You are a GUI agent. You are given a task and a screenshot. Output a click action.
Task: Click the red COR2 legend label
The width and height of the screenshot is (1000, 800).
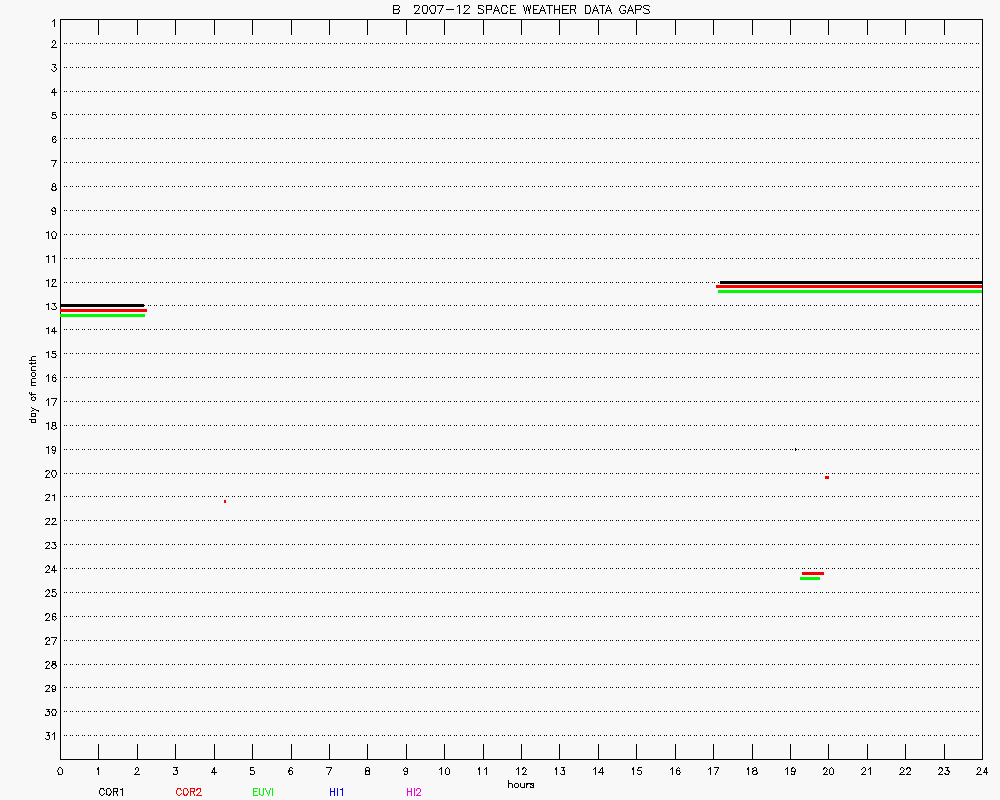tap(188, 792)
